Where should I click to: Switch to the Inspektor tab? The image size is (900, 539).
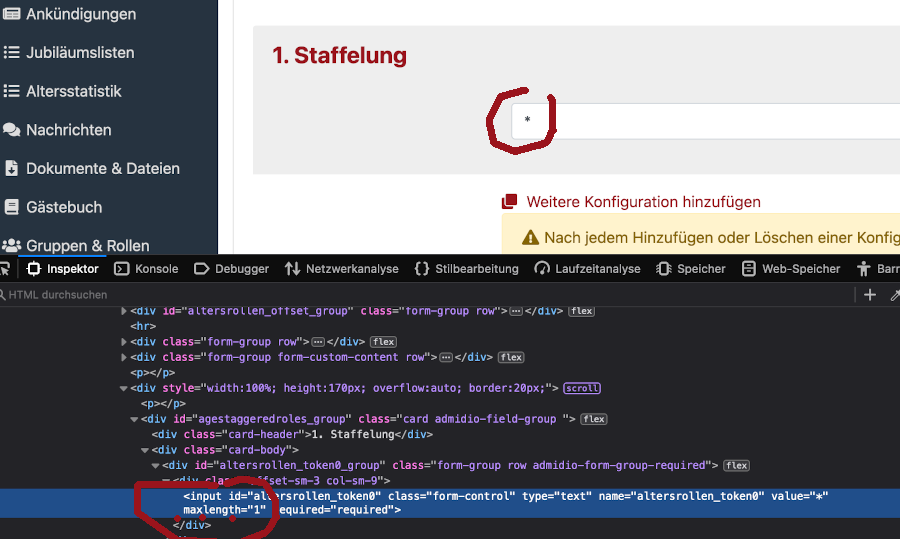[x=62, y=269]
